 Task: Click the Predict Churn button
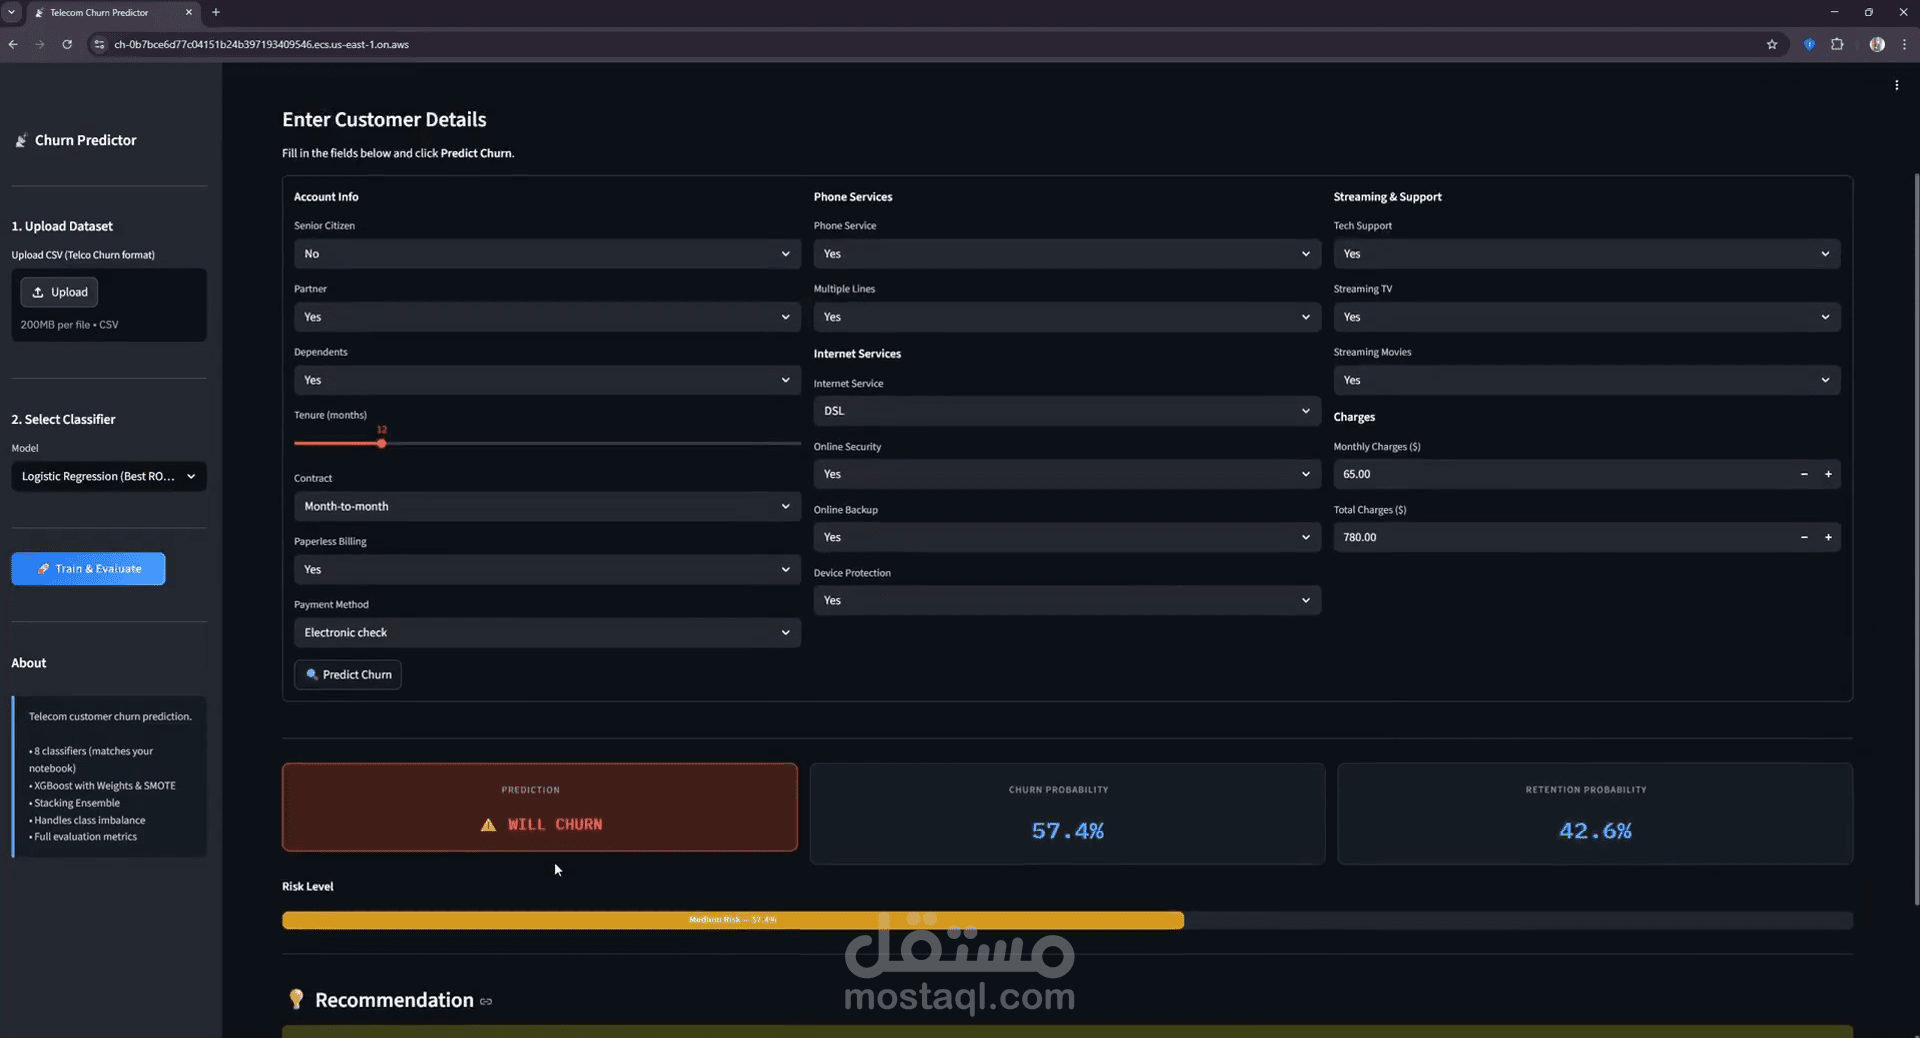point(348,675)
